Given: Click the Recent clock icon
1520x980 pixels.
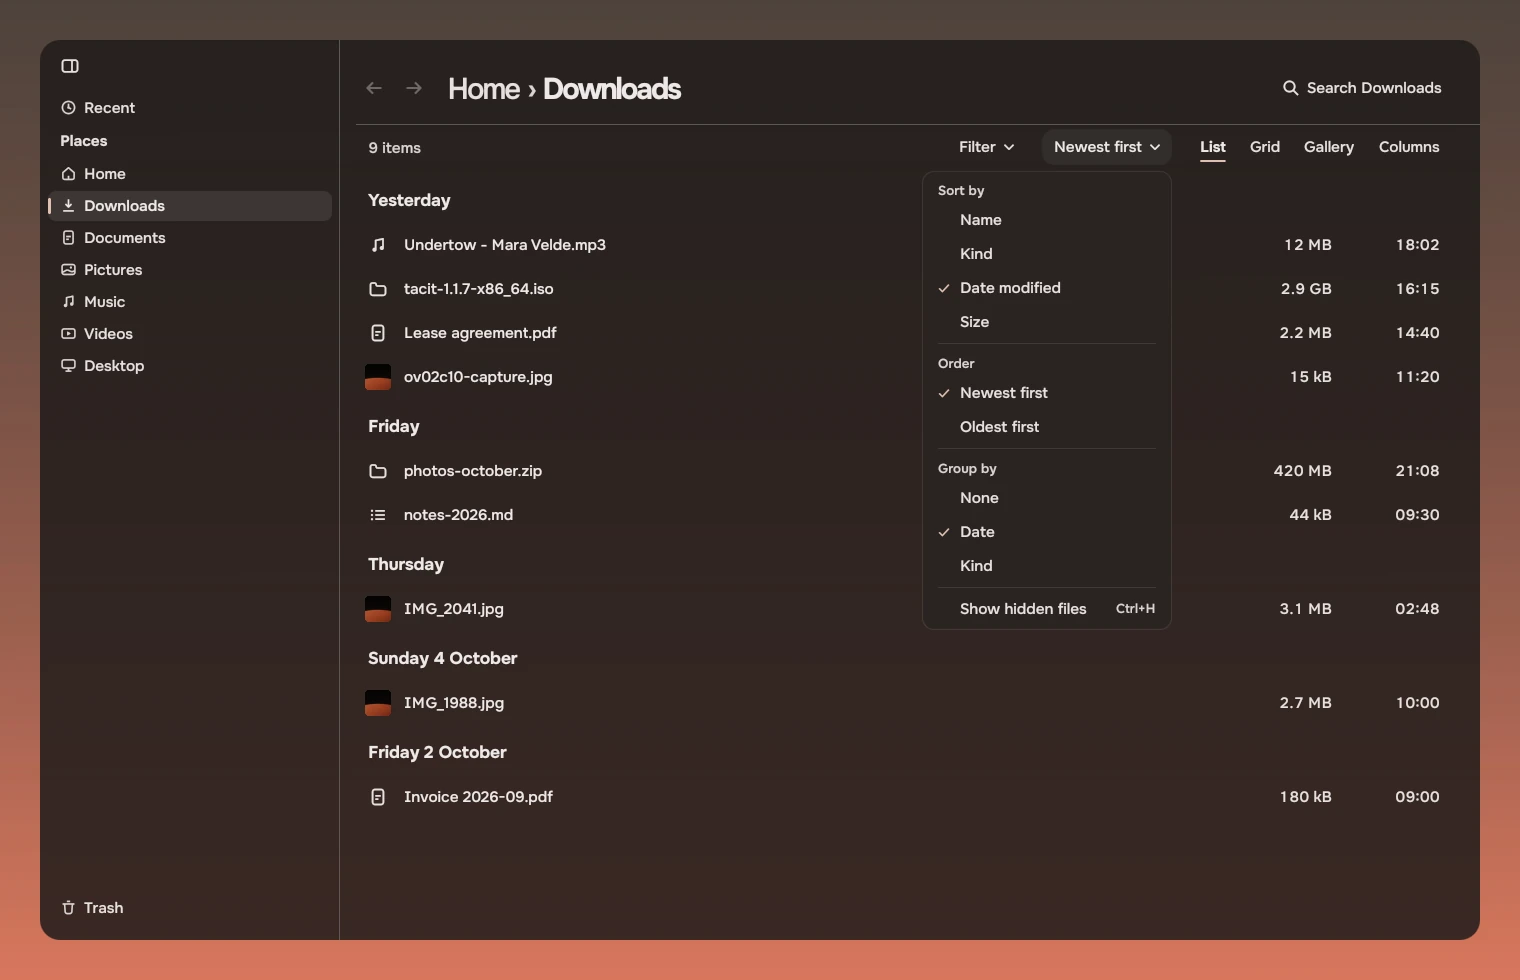Looking at the screenshot, I should pyautogui.click(x=68, y=108).
